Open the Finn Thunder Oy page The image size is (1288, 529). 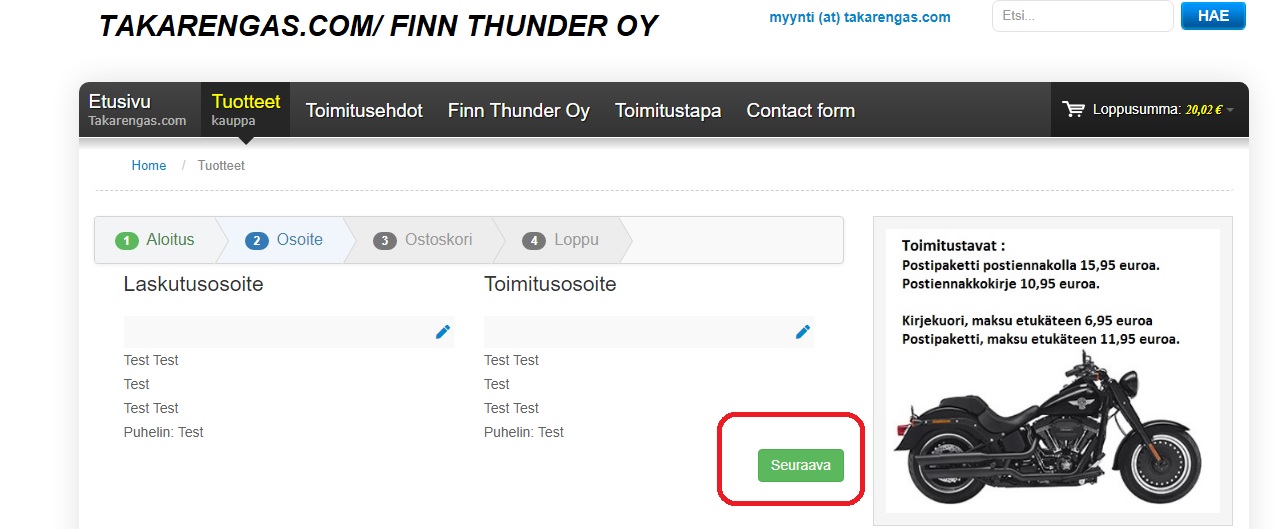tap(519, 111)
